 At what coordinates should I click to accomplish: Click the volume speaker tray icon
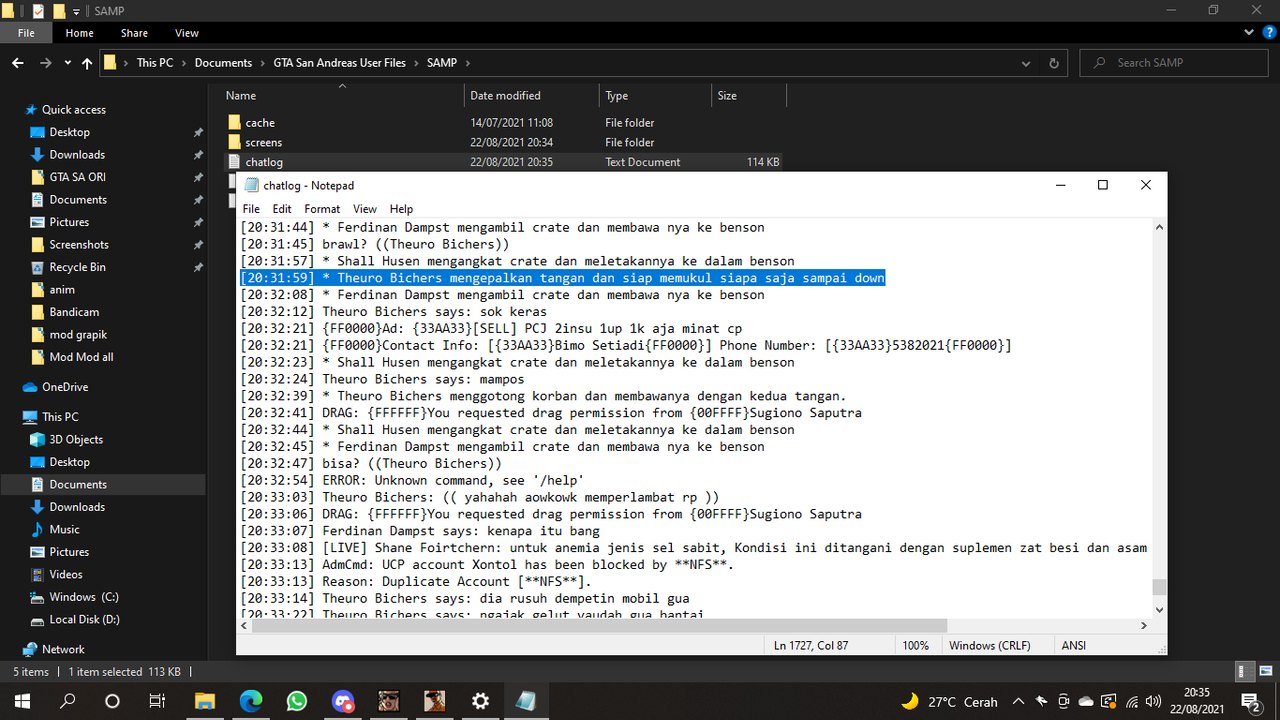point(1153,702)
